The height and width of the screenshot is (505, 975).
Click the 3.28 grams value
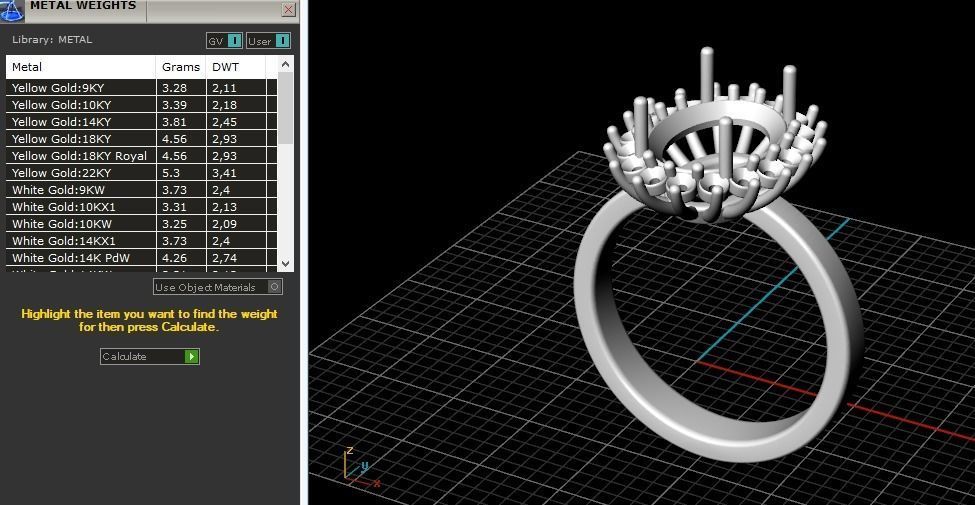[x=173, y=88]
